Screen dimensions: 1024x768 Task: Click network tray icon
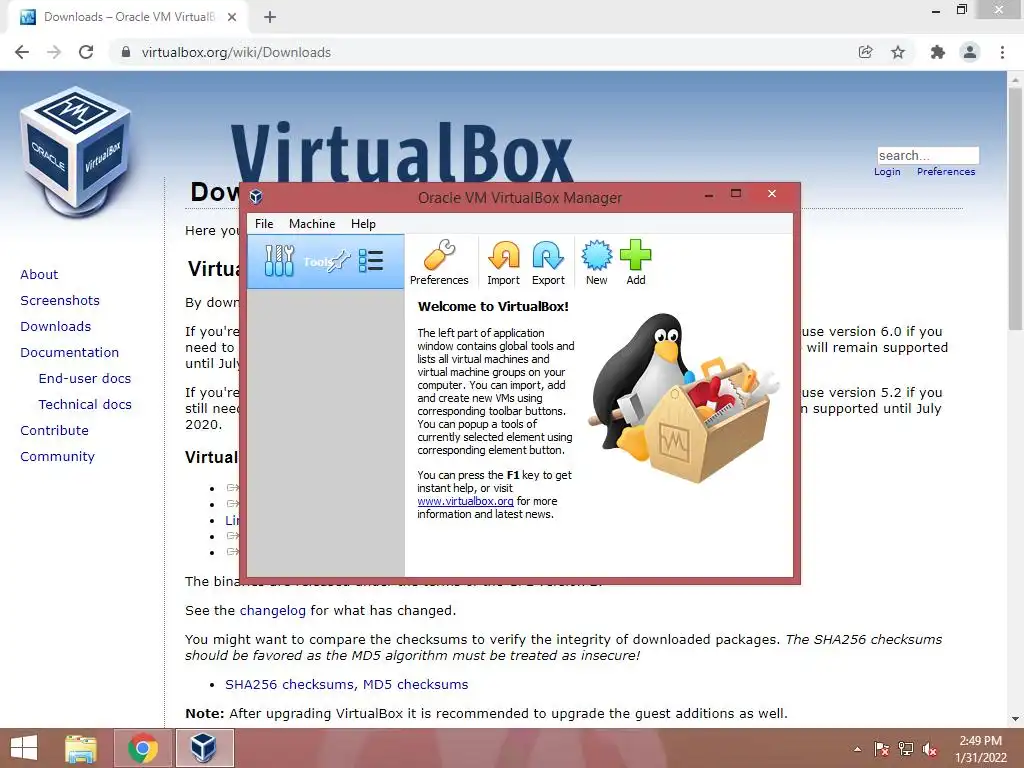point(906,749)
